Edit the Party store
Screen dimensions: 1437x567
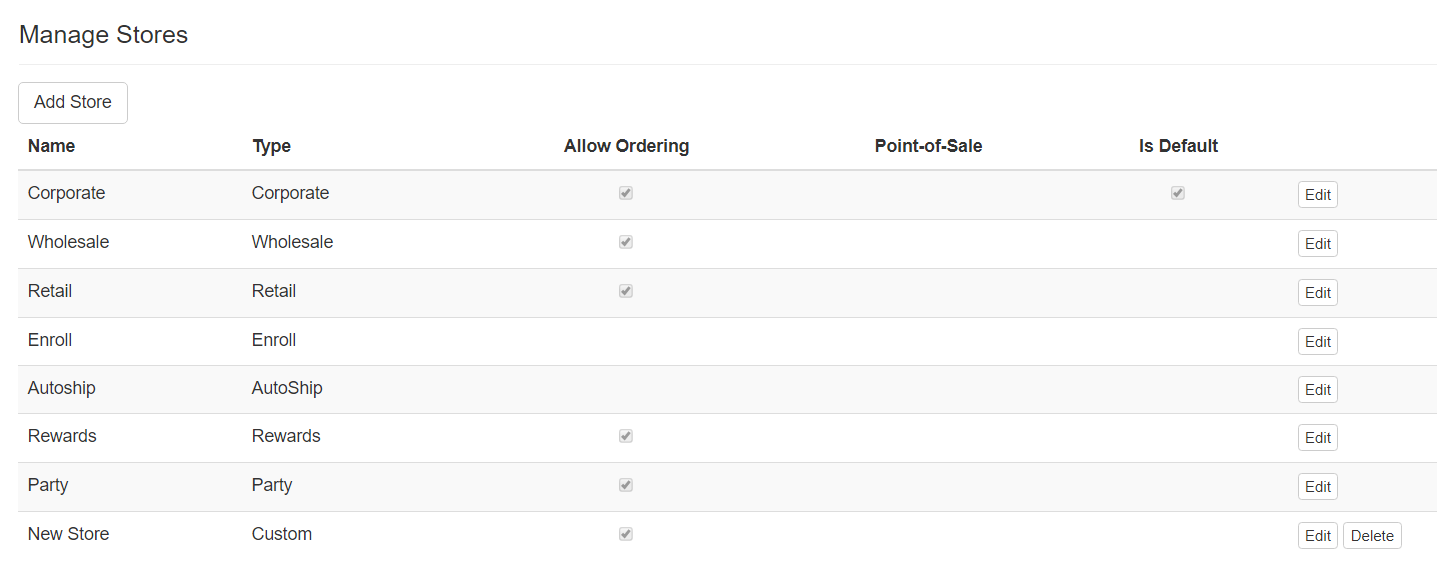coord(1317,487)
